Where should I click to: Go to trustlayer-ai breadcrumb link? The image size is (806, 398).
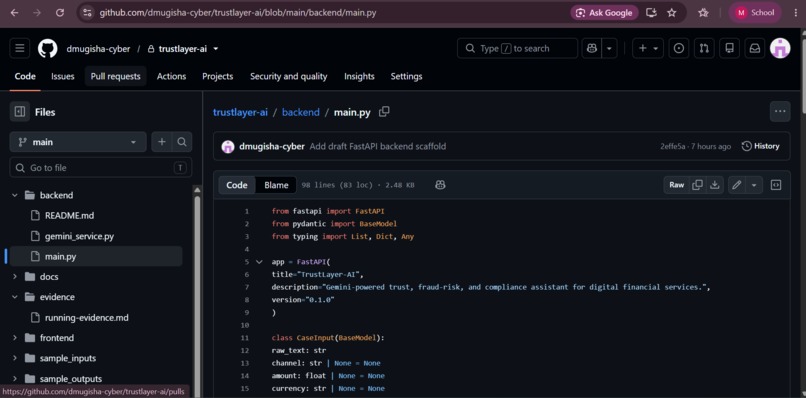click(241, 112)
